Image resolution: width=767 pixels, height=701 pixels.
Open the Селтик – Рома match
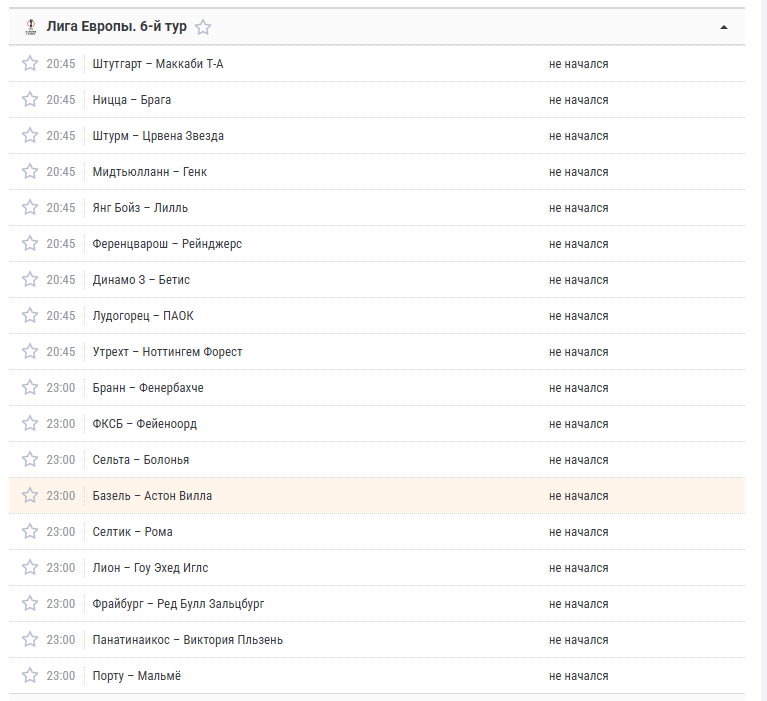(132, 532)
